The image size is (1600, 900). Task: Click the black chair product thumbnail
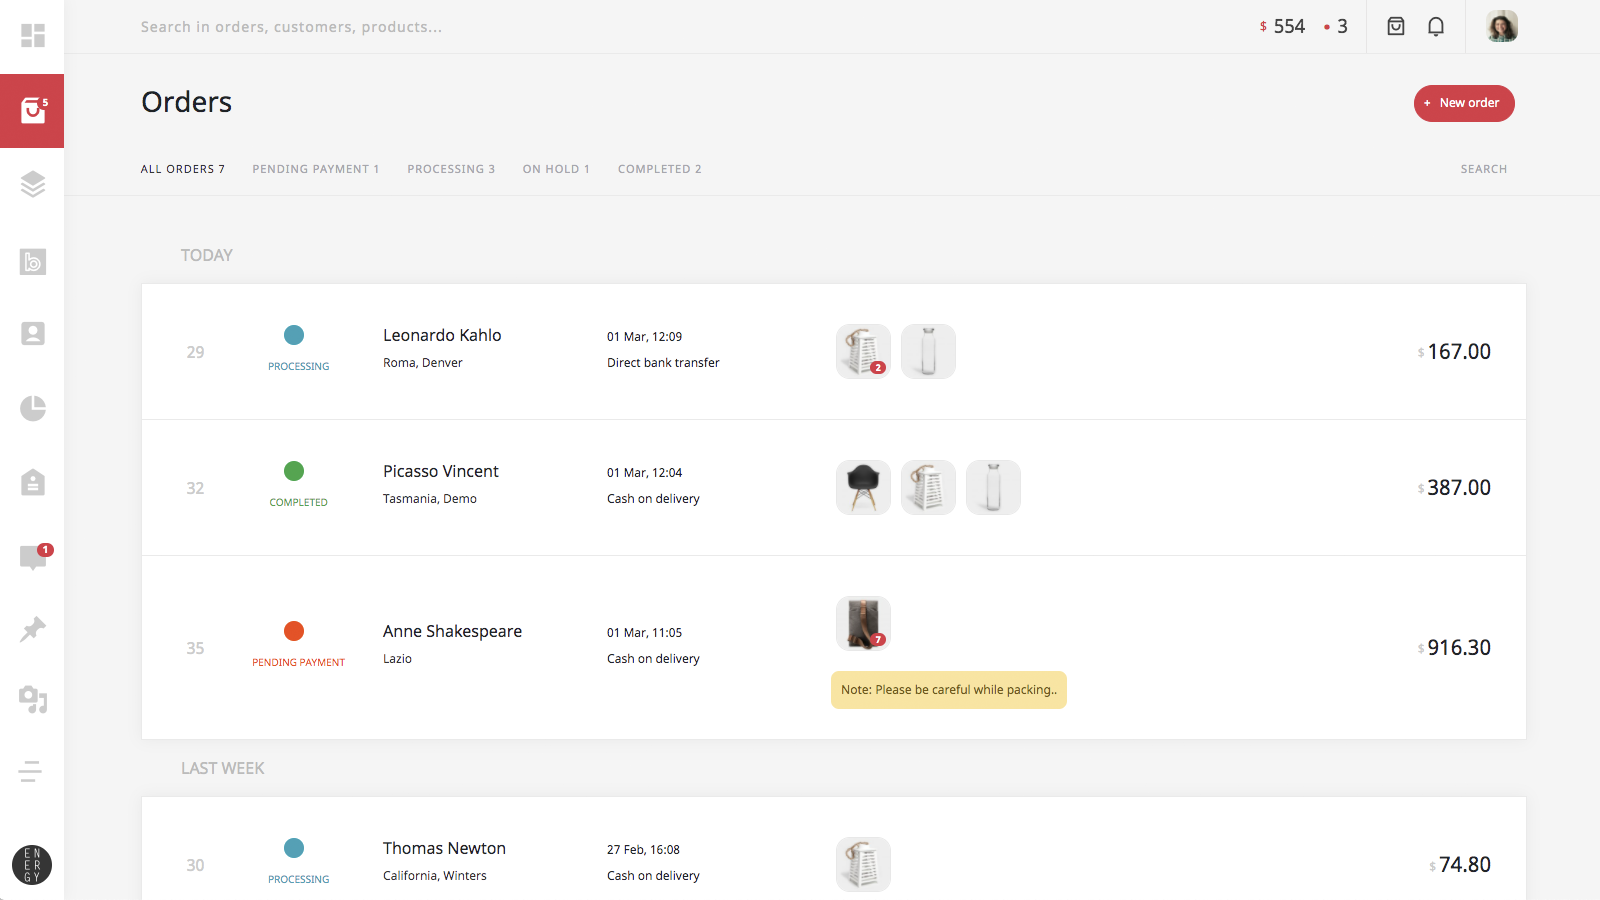863,487
